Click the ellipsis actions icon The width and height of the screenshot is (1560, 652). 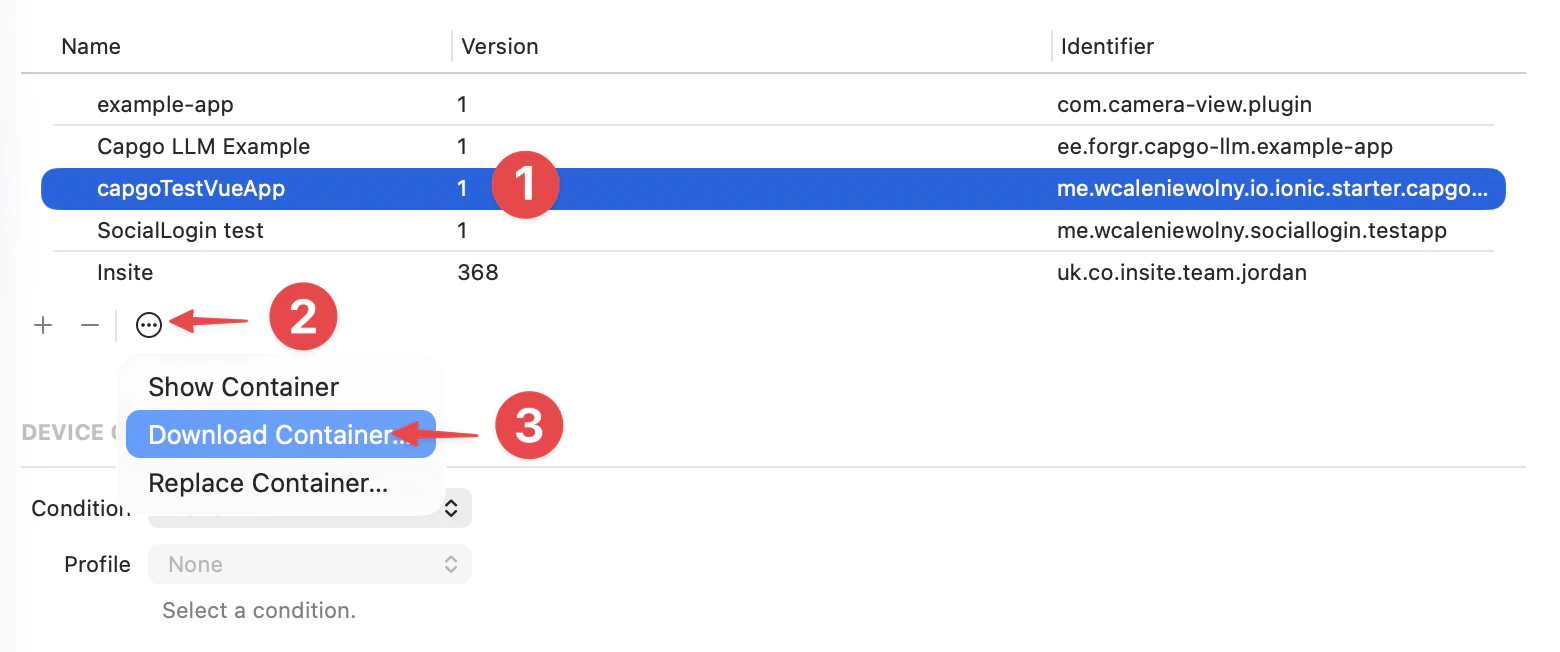tap(148, 325)
